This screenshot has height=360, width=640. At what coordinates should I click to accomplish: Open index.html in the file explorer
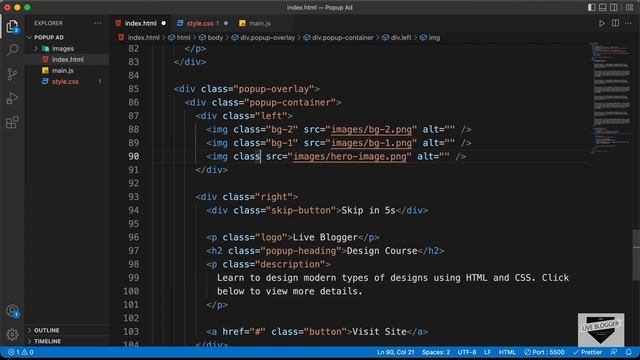[68, 60]
